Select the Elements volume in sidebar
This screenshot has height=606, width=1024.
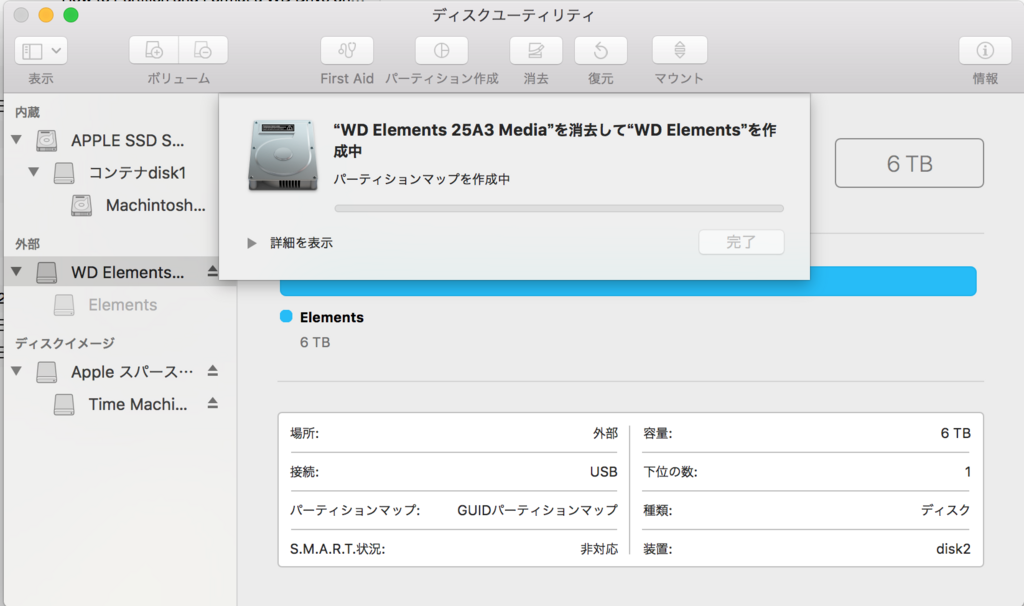coord(123,305)
